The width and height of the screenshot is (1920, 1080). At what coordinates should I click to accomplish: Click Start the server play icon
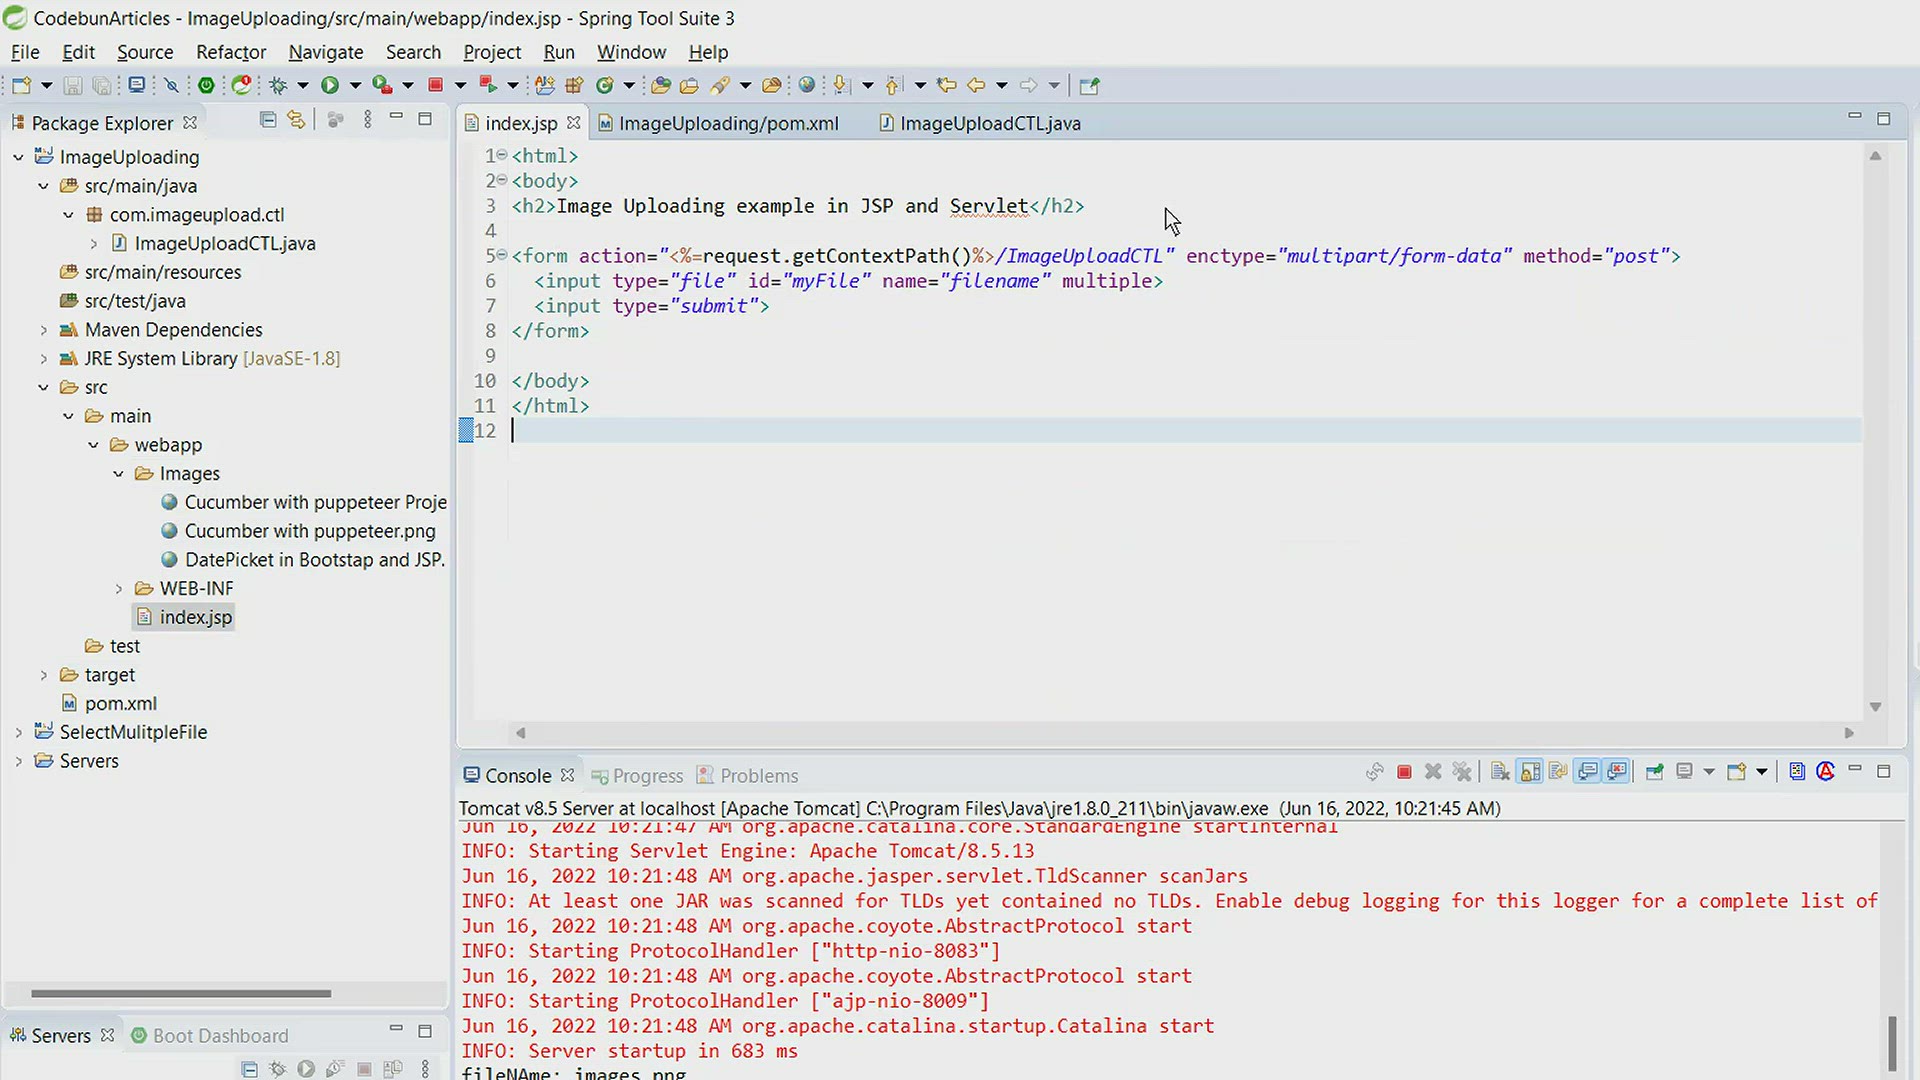click(x=306, y=1069)
